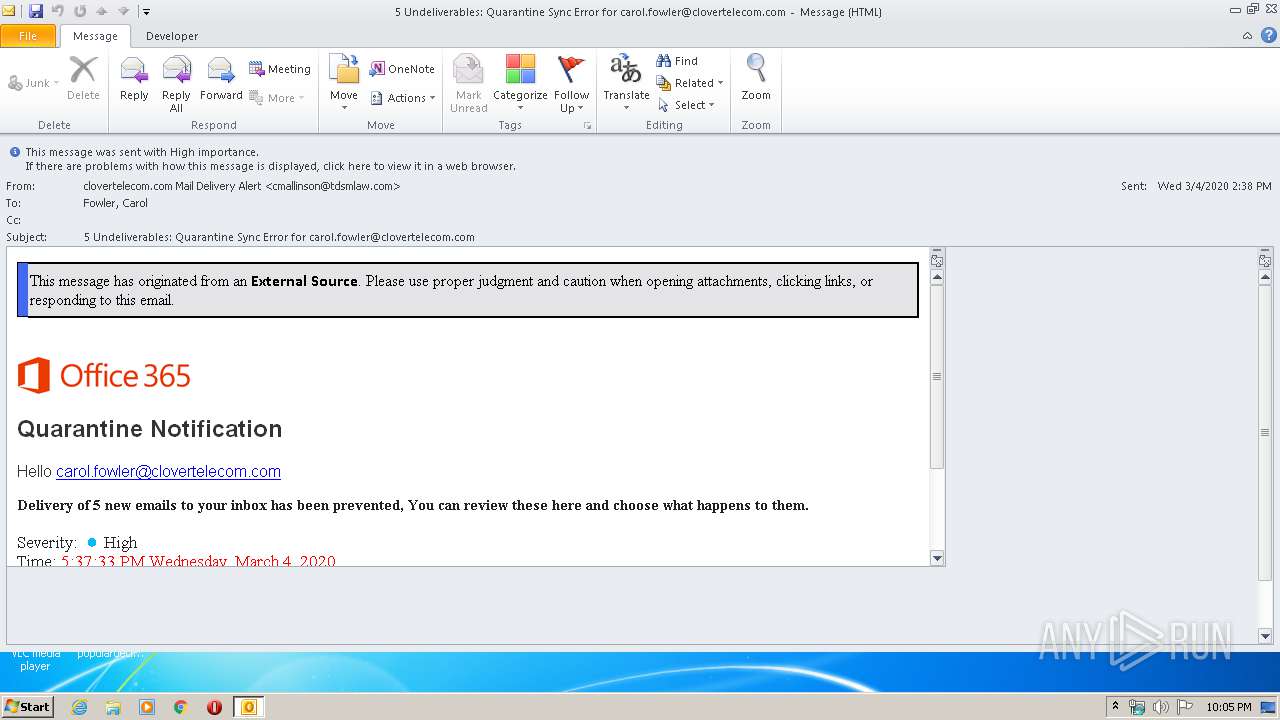Screen dimensions: 1280x720
Task: Click the Undo arrow in quick access toolbar
Action: tap(58, 11)
